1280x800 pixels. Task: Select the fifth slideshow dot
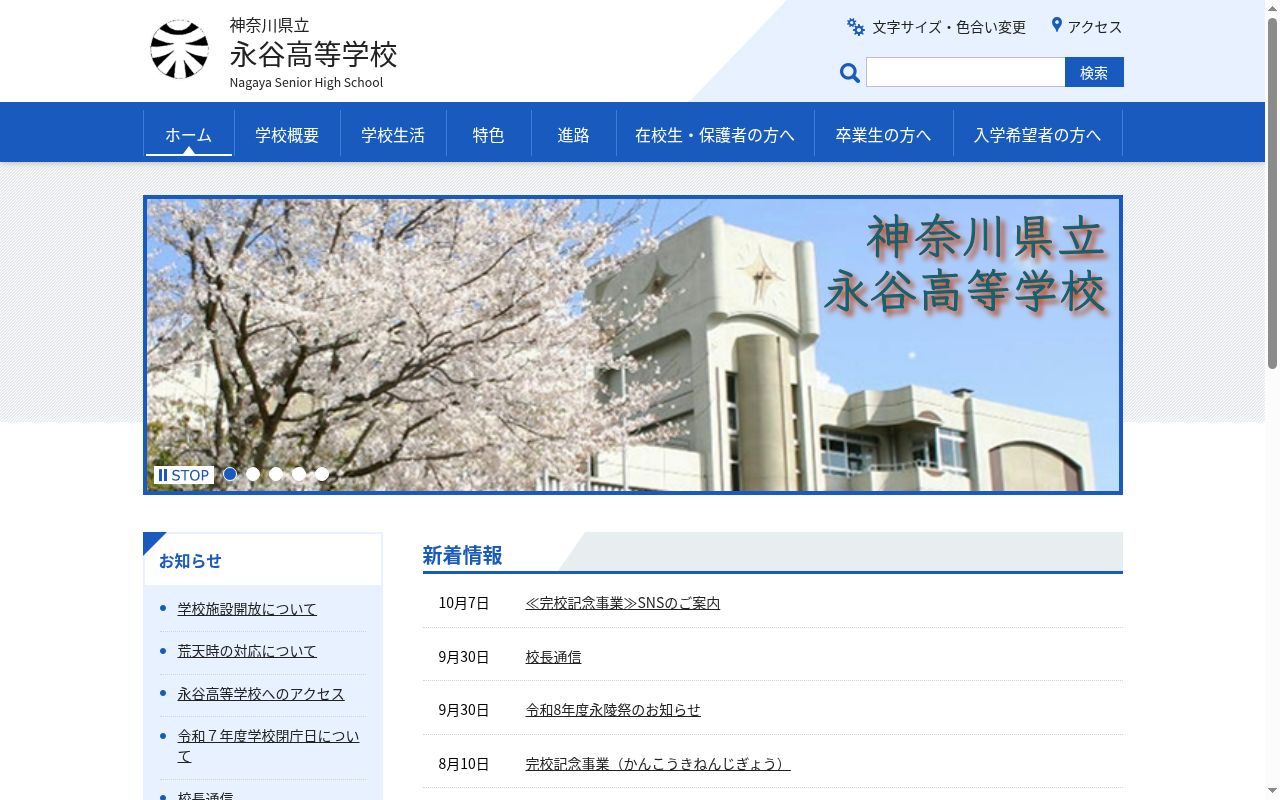pyautogui.click(x=322, y=474)
